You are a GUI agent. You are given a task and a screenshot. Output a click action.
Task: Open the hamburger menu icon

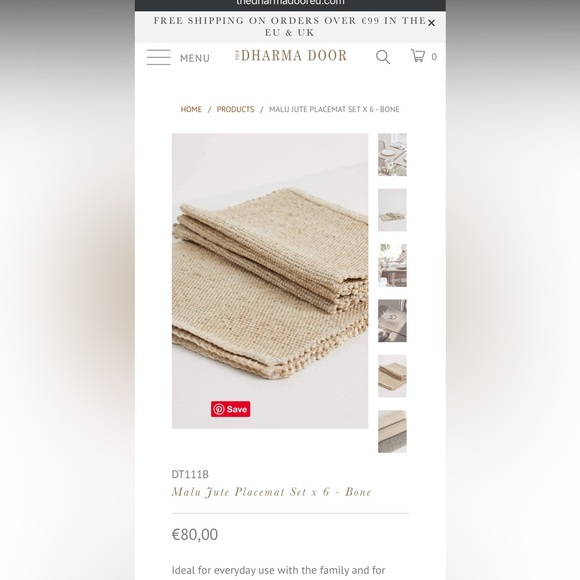[159, 57]
